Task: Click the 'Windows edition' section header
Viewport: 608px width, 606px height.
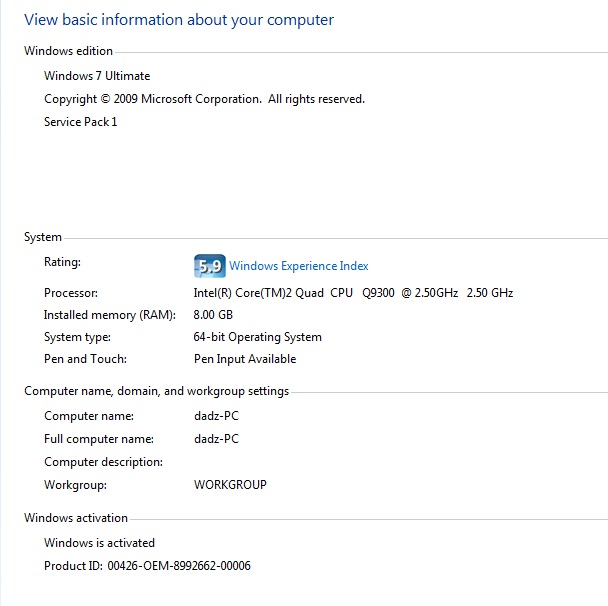Action: [68, 51]
